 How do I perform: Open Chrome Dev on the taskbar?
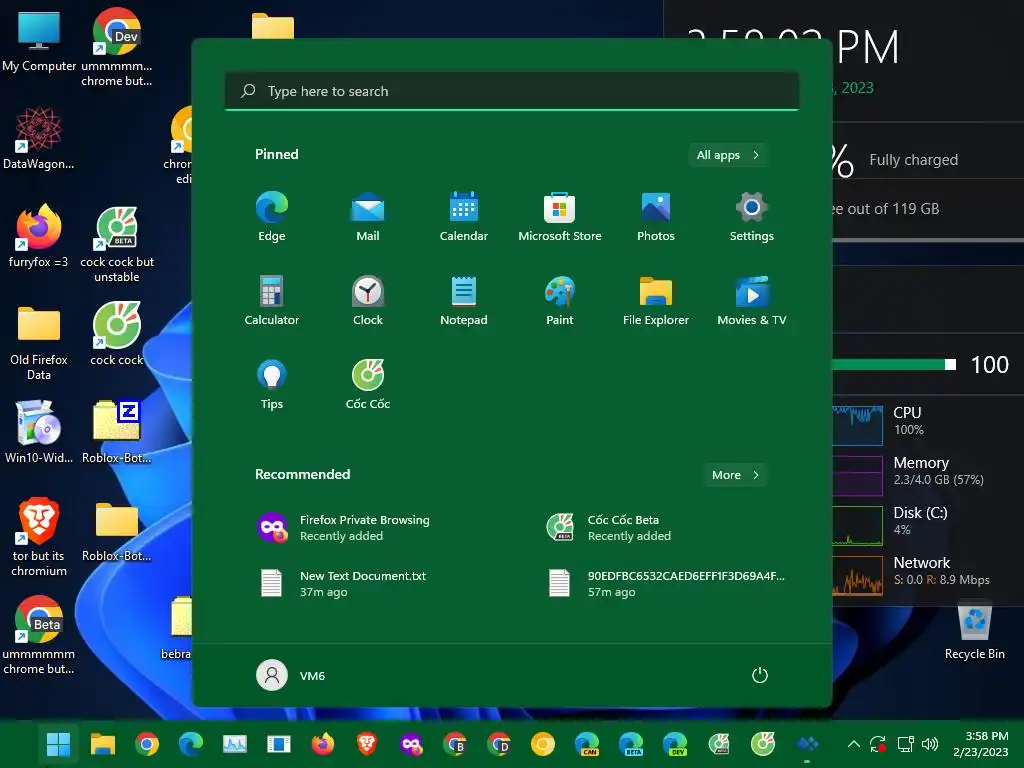499,744
